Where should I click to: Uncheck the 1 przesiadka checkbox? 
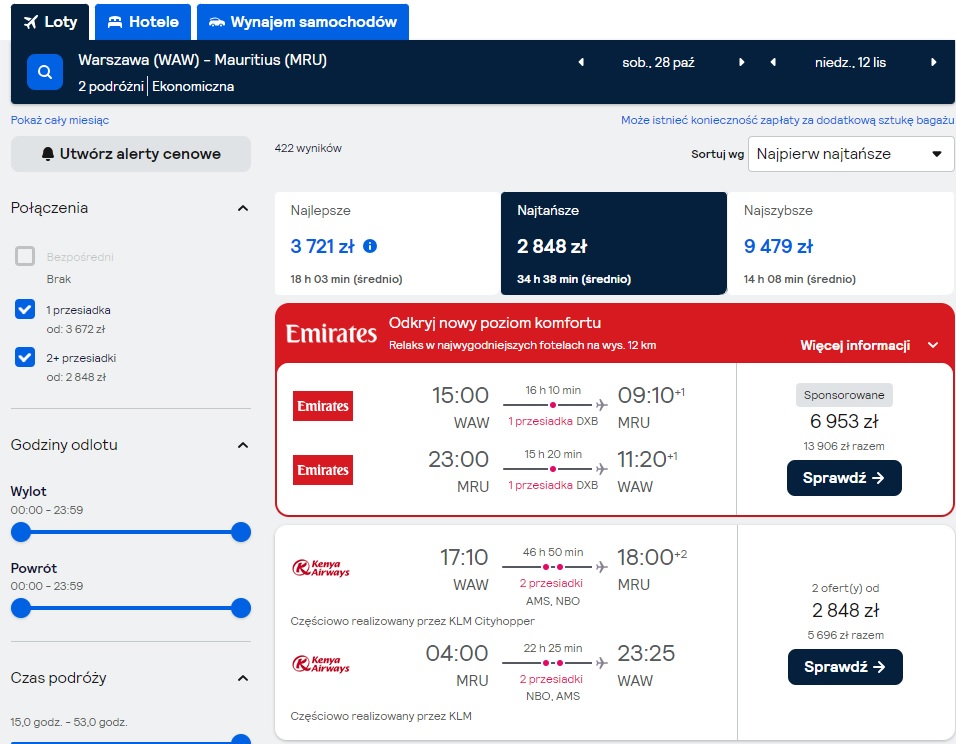pyautogui.click(x=25, y=309)
